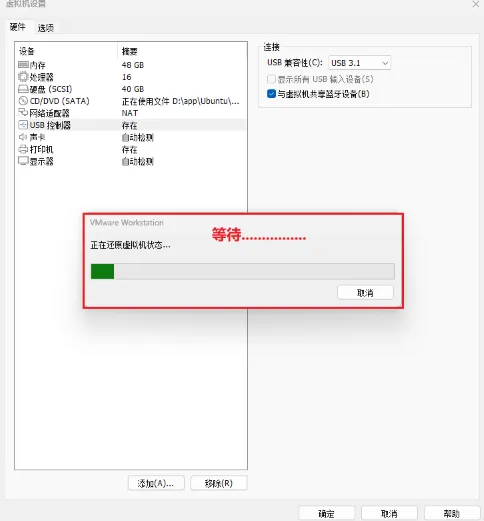484x521 pixels.
Task: Click the 移除(R) remove button
Action: pos(219,483)
